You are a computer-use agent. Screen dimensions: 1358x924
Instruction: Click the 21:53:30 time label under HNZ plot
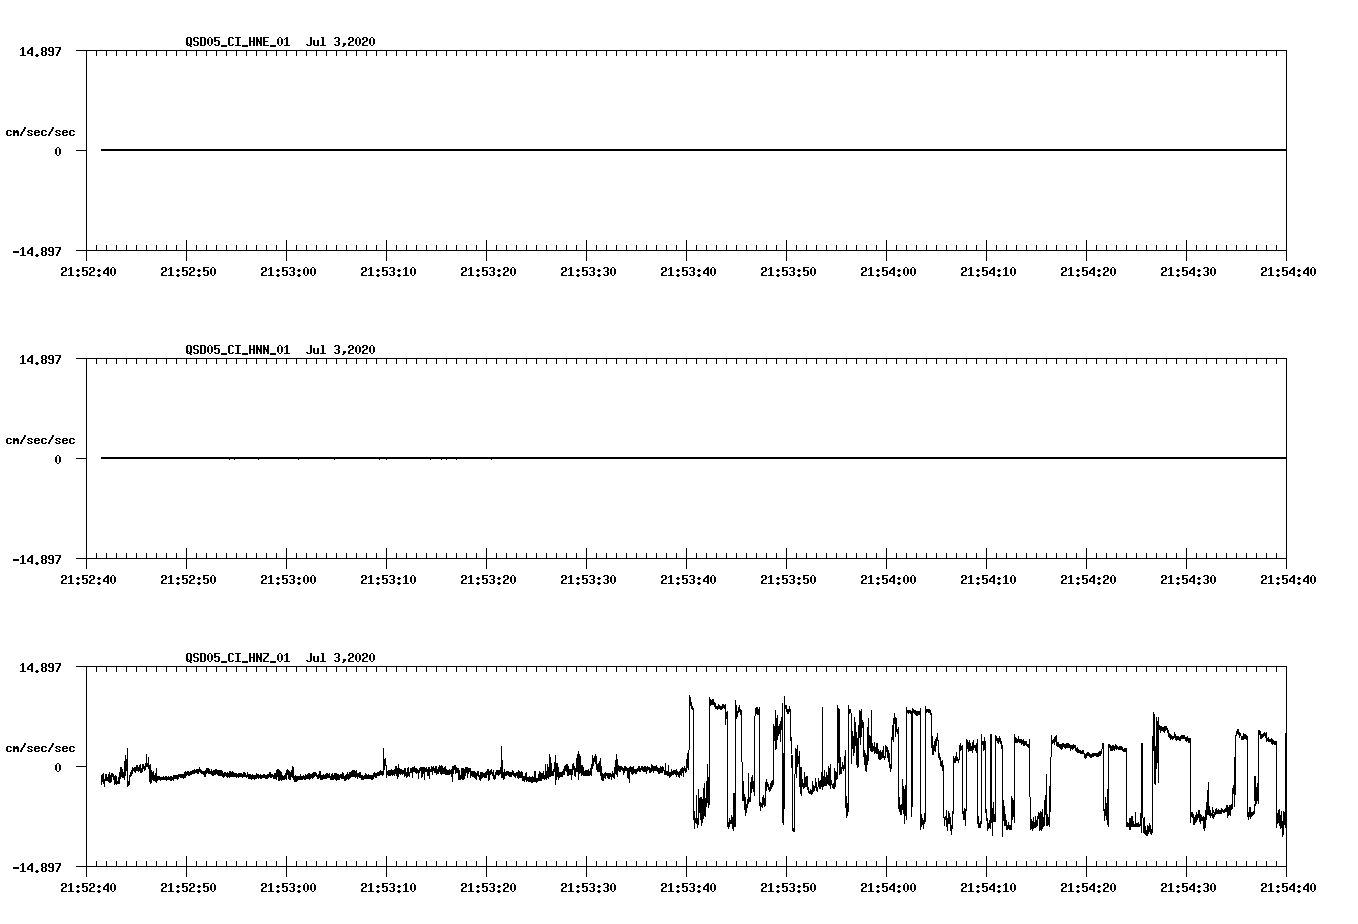[x=588, y=887]
